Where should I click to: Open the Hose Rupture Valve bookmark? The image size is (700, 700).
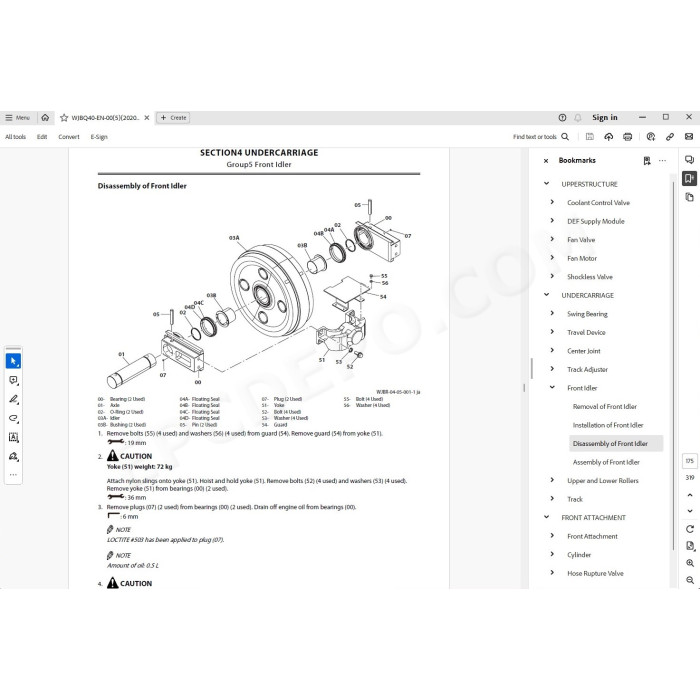pyautogui.click(x=595, y=573)
